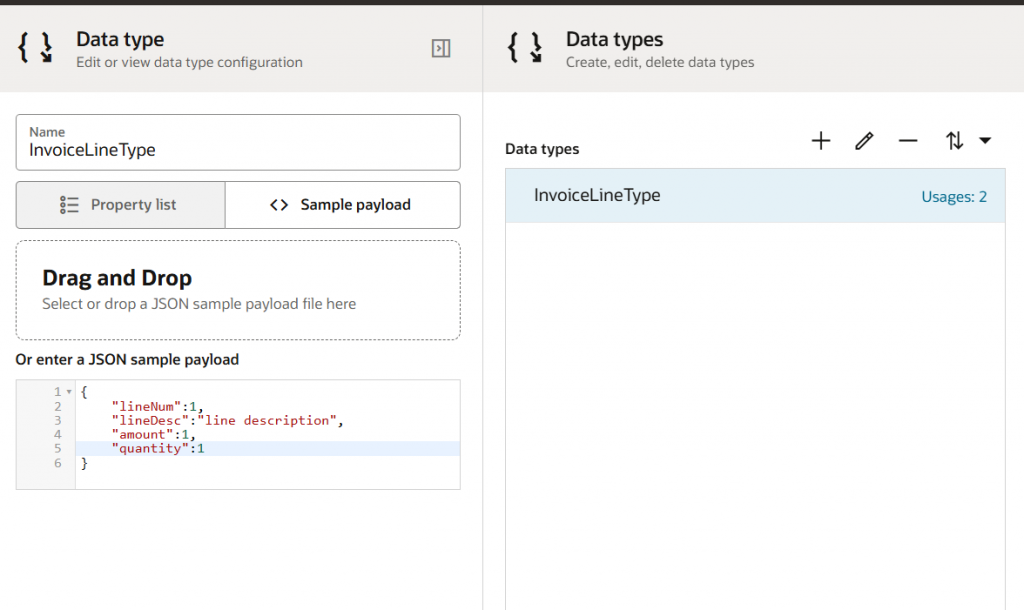Open file picker via Drag and Drop area
Screen dimensions: 1024x610
tap(238, 290)
